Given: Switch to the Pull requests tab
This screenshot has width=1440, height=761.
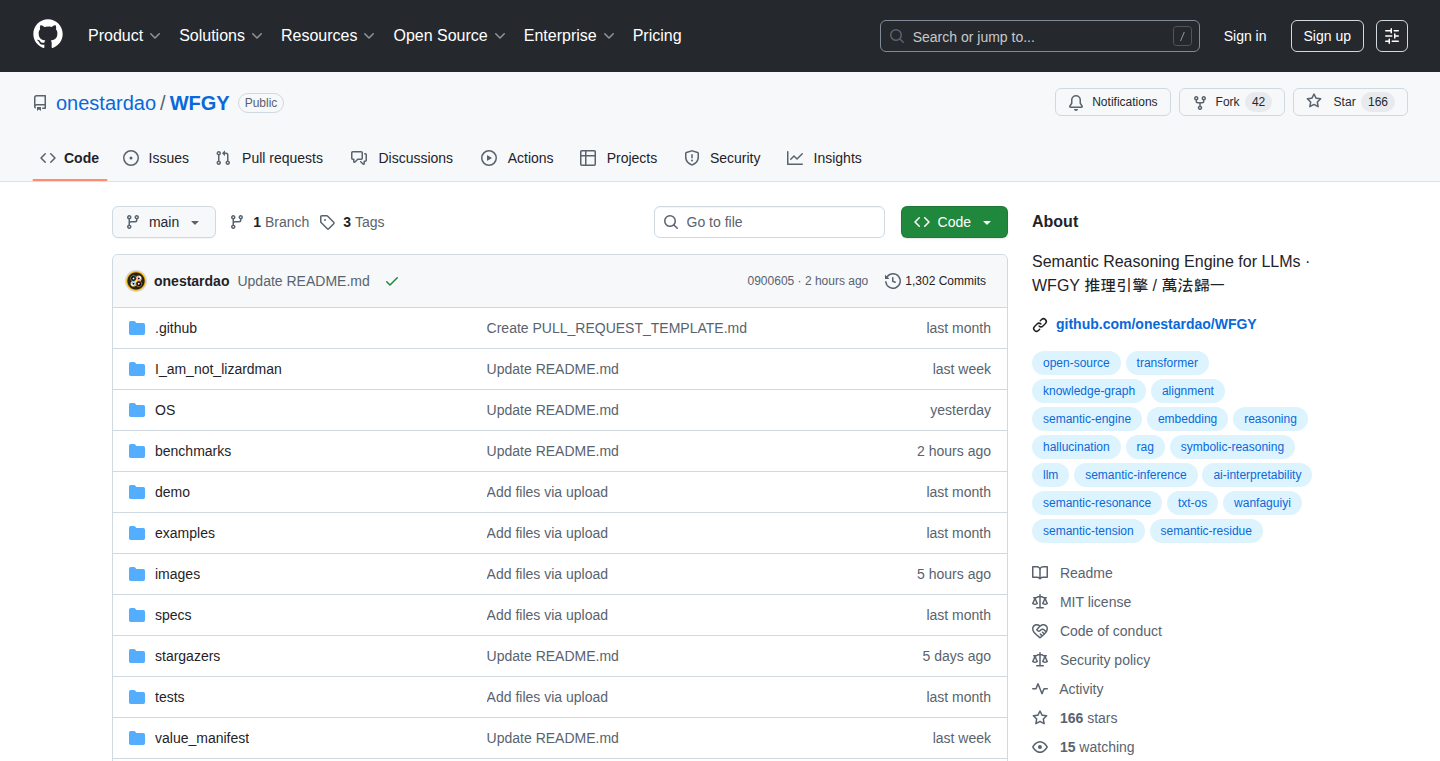Looking at the screenshot, I should [270, 158].
